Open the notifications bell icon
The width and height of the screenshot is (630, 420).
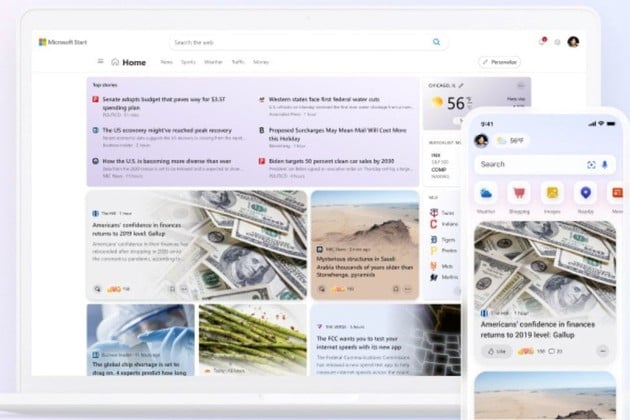[542, 42]
